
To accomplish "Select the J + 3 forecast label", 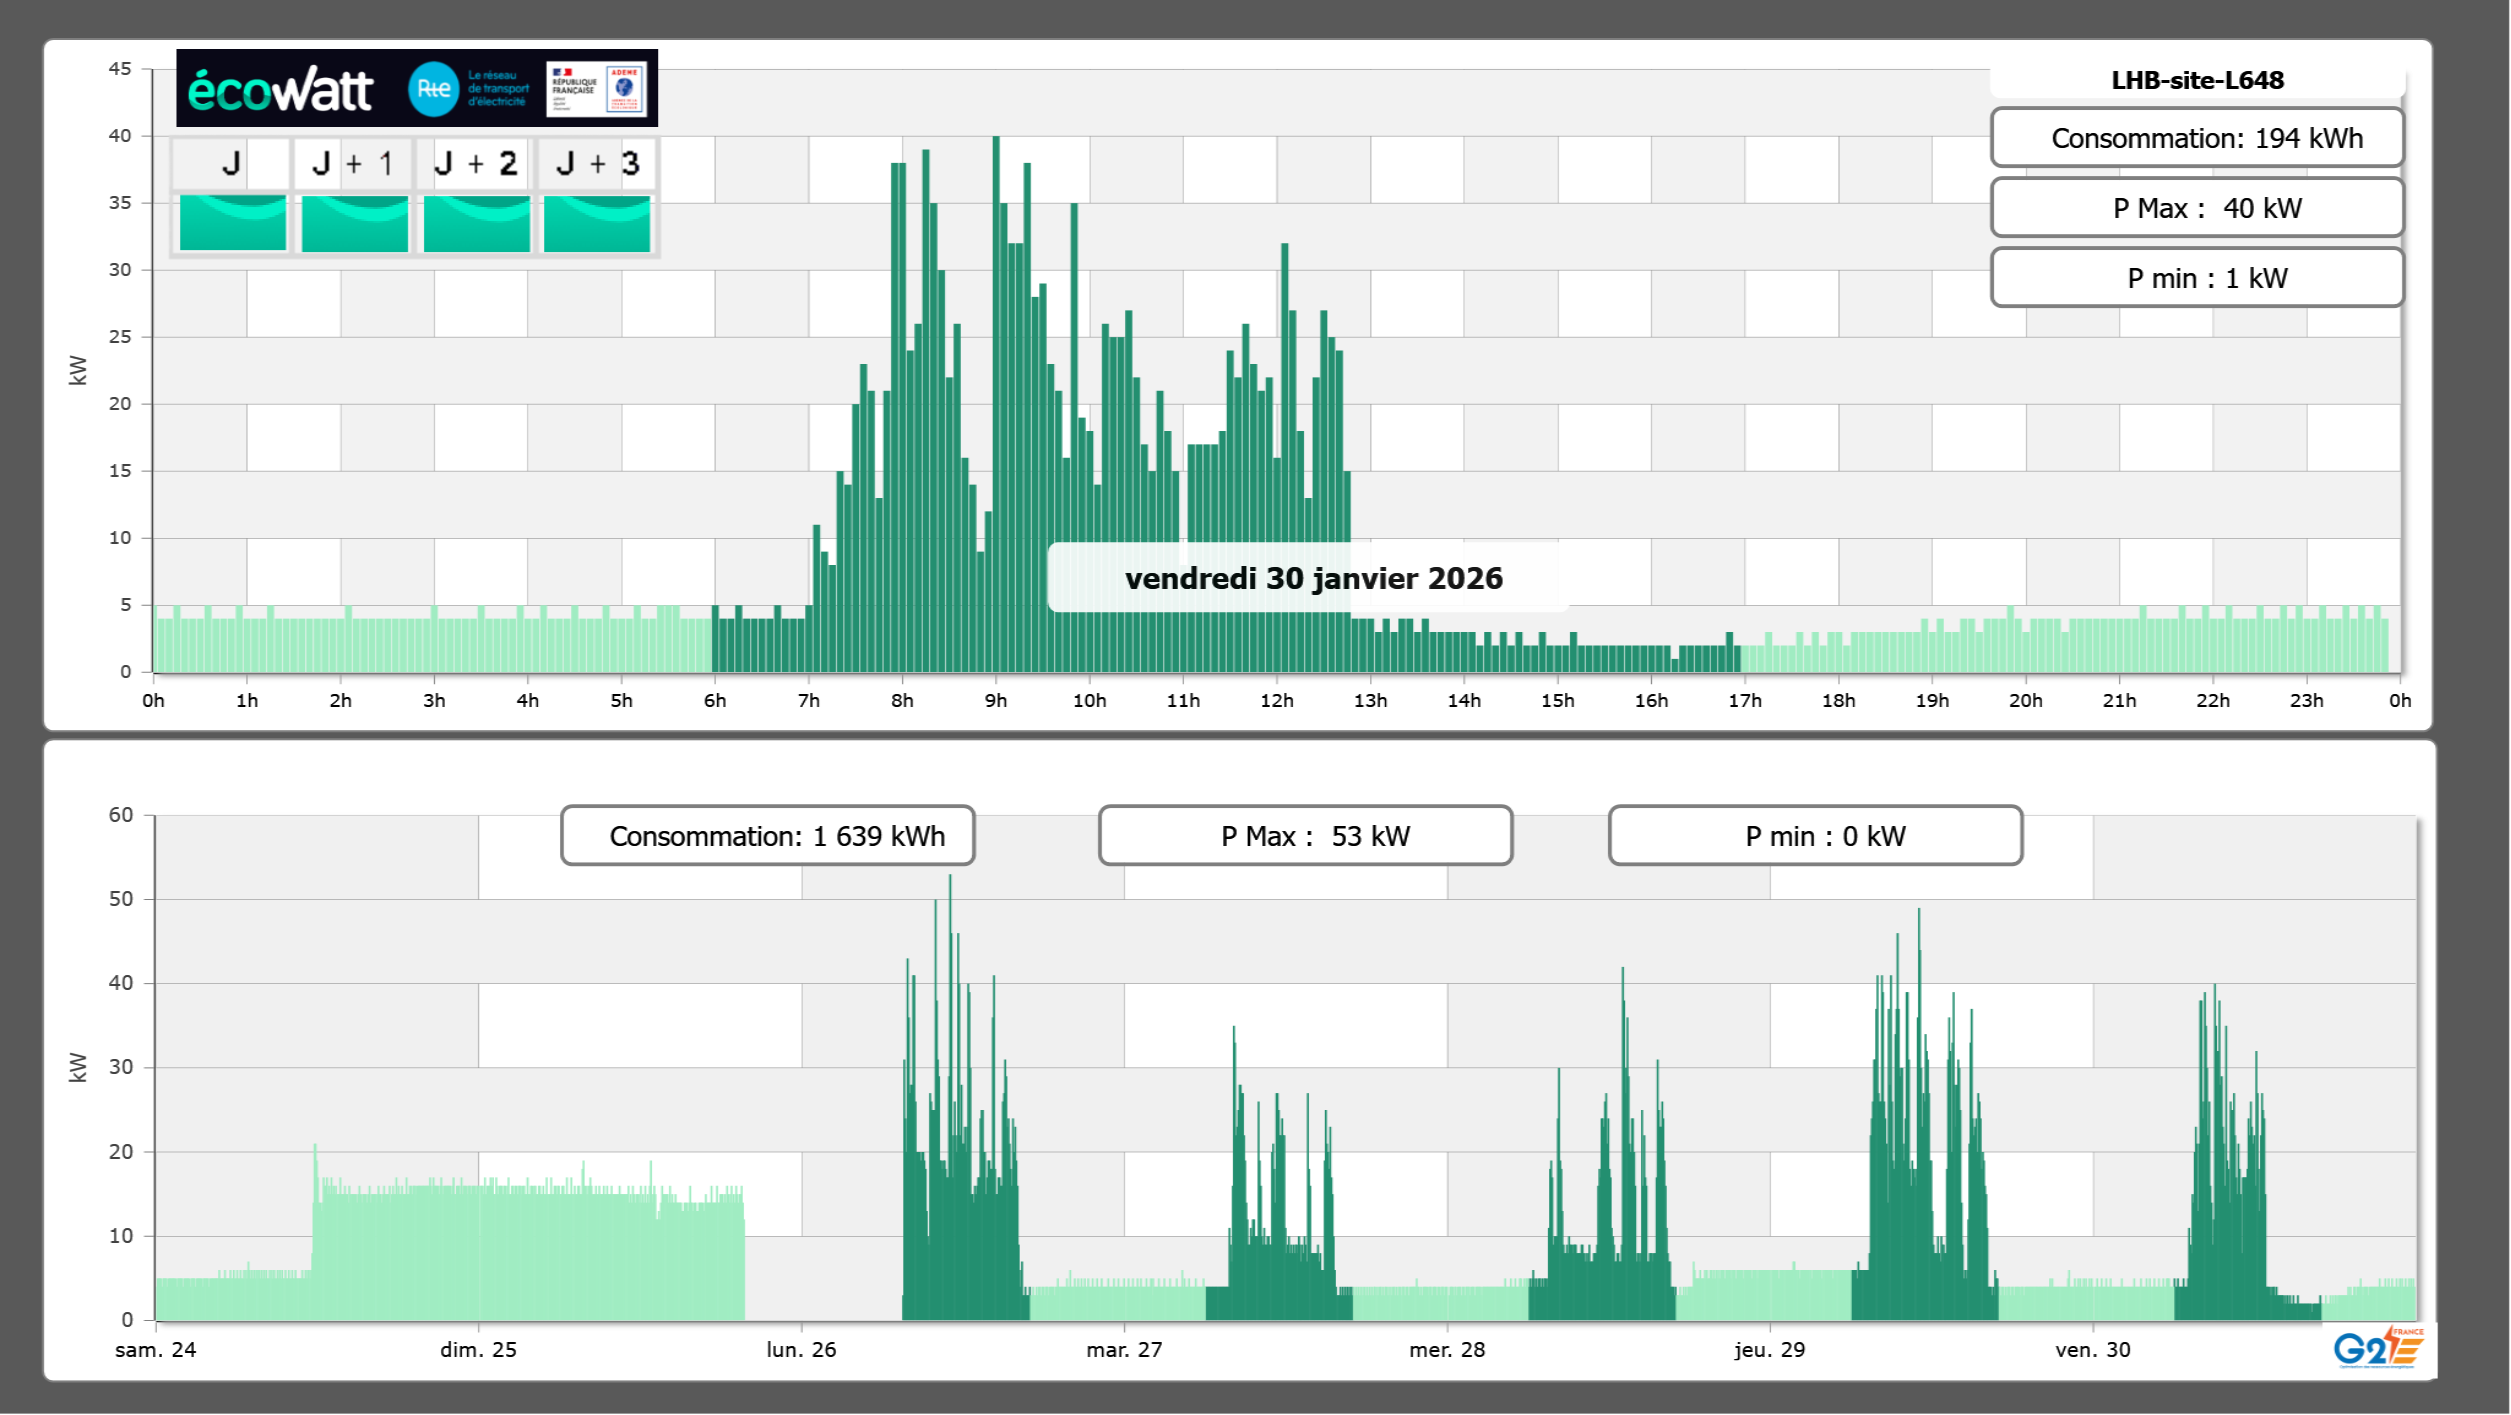I will click(597, 163).
